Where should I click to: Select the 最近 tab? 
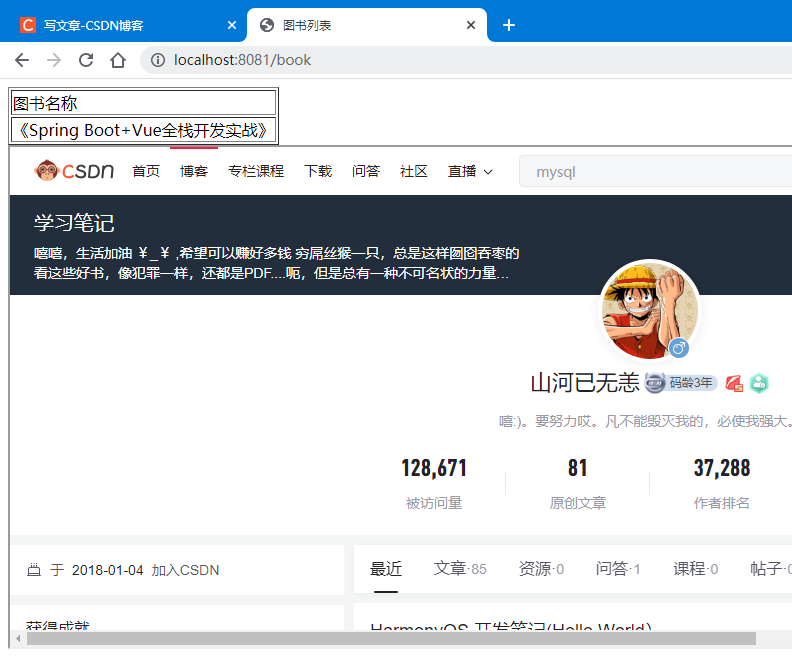(386, 569)
